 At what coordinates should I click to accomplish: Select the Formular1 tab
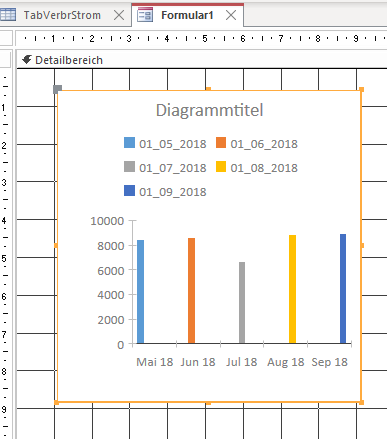pyautogui.click(x=187, y=15)
